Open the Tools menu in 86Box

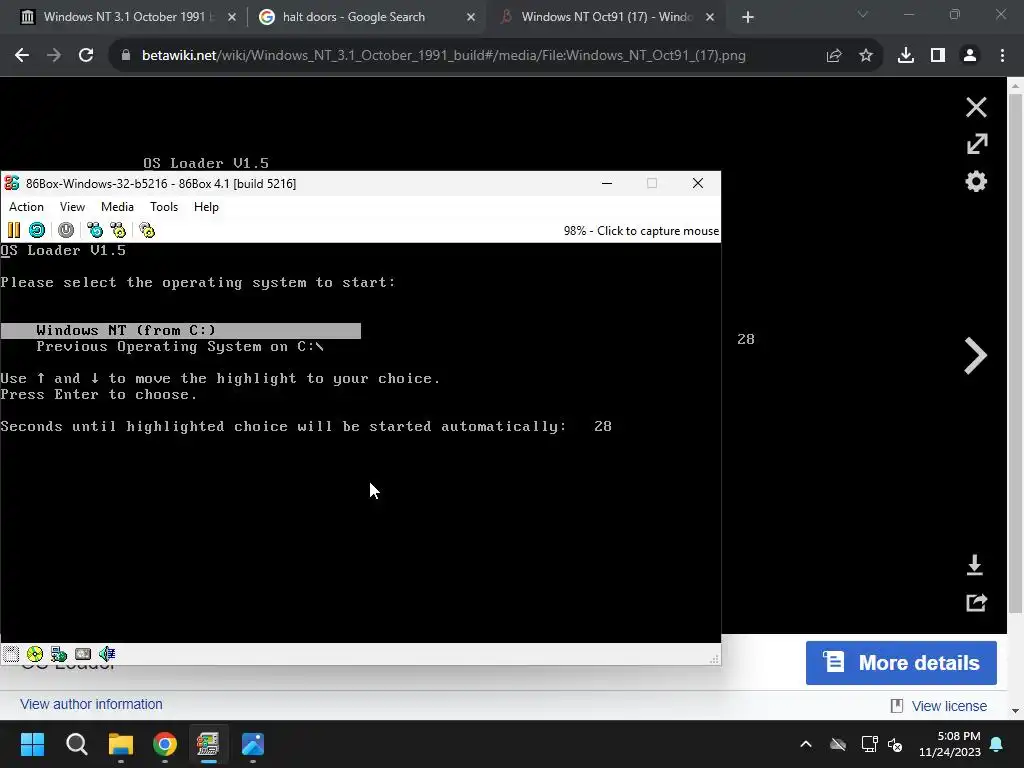coord(164,207)
